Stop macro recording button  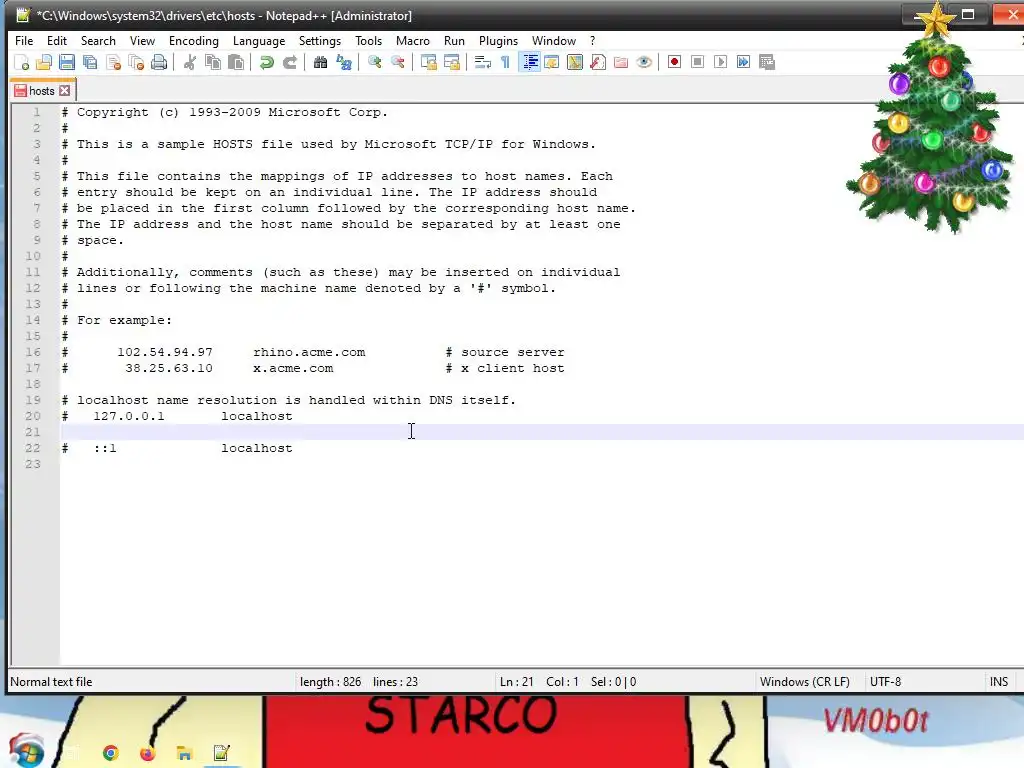(x=697, y=62)
